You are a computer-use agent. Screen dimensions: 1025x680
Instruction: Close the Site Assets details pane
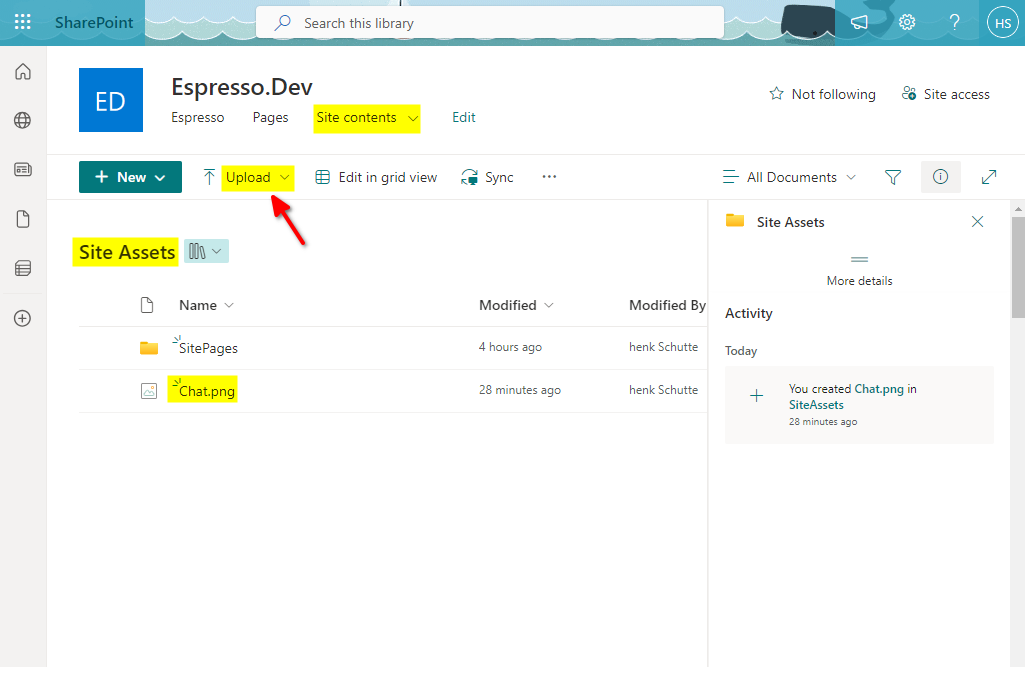point(977,221)
